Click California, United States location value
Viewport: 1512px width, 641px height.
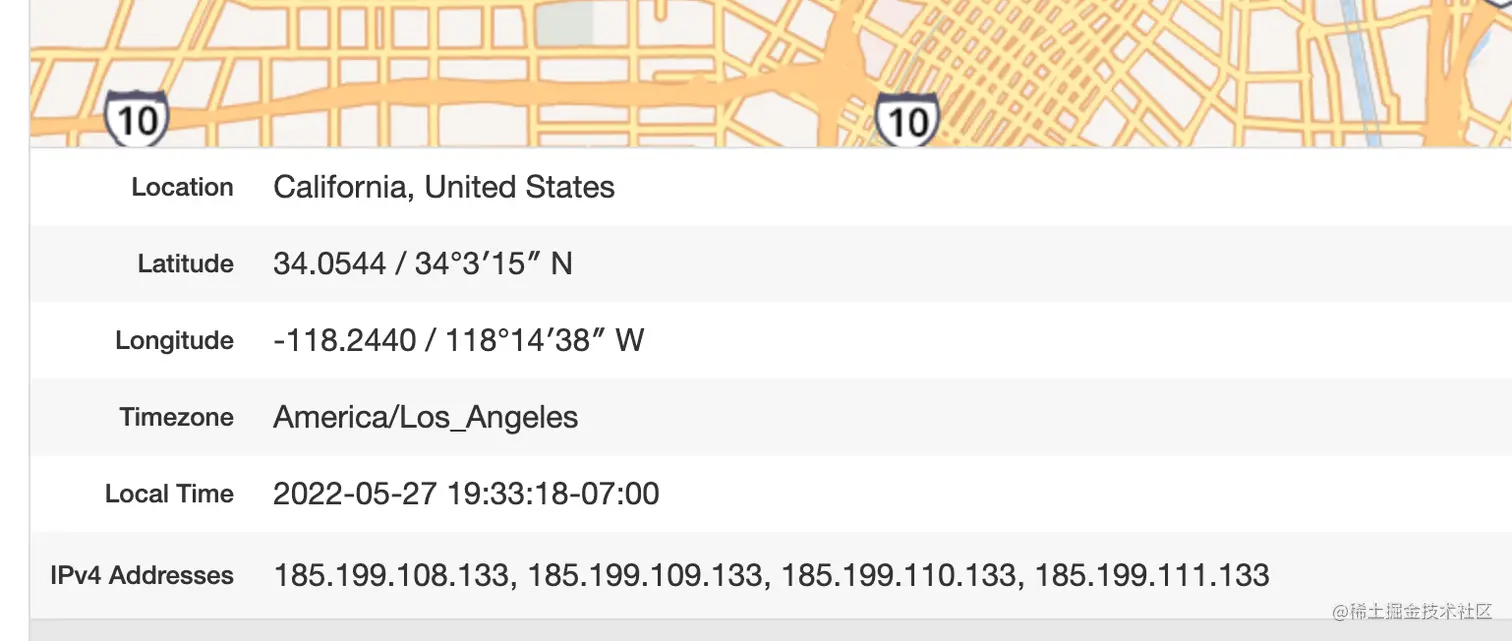click(444, 187)
